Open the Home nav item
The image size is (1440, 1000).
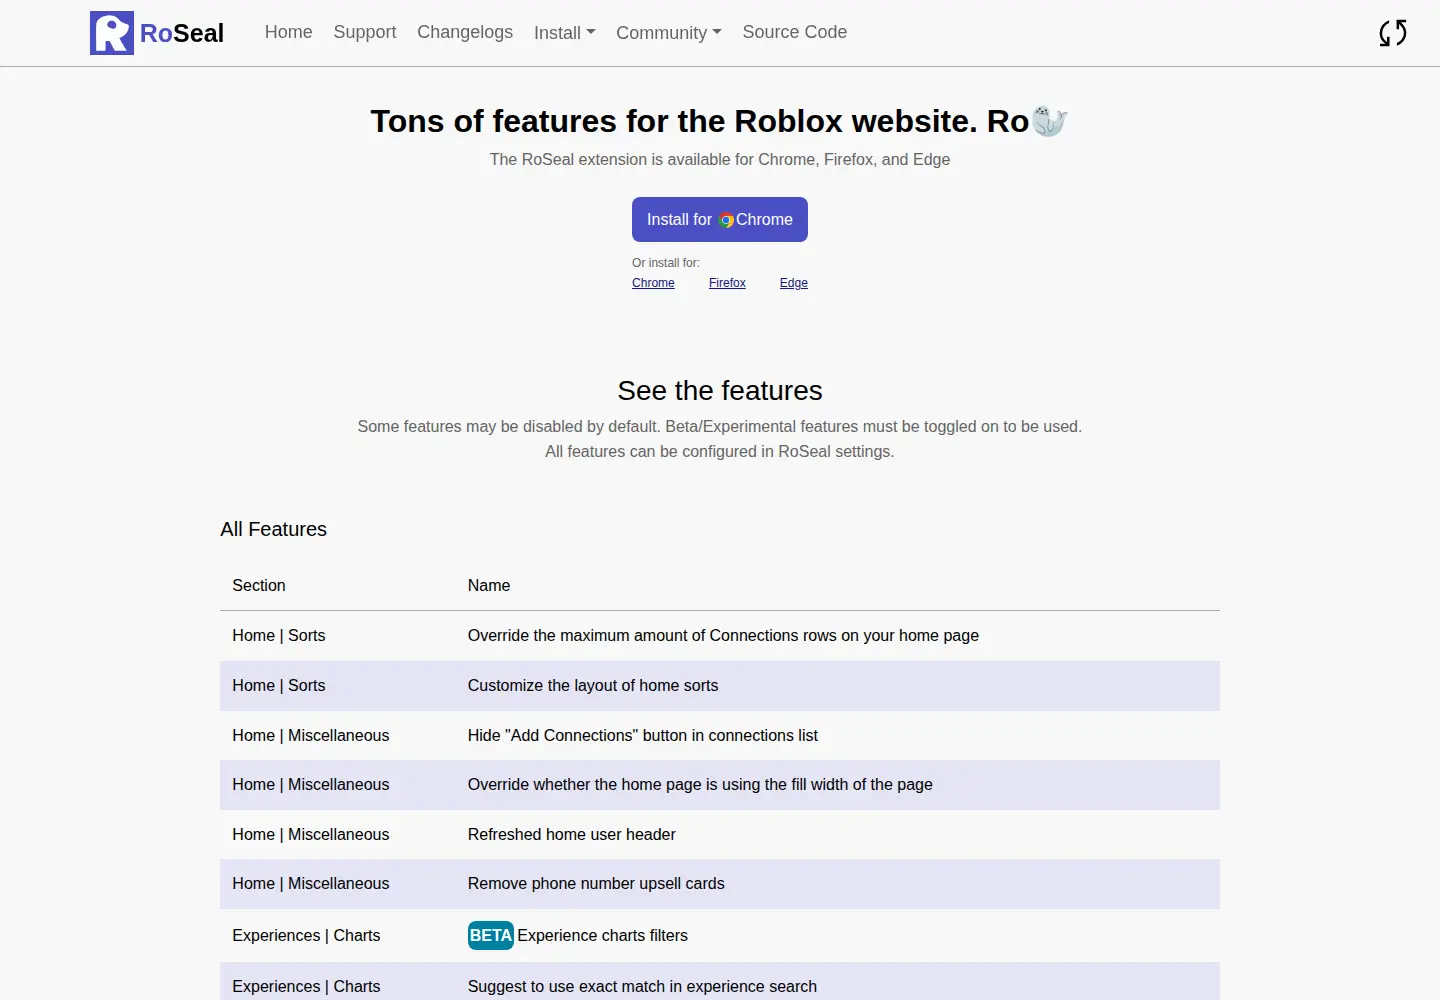click(x=289, y=32)
